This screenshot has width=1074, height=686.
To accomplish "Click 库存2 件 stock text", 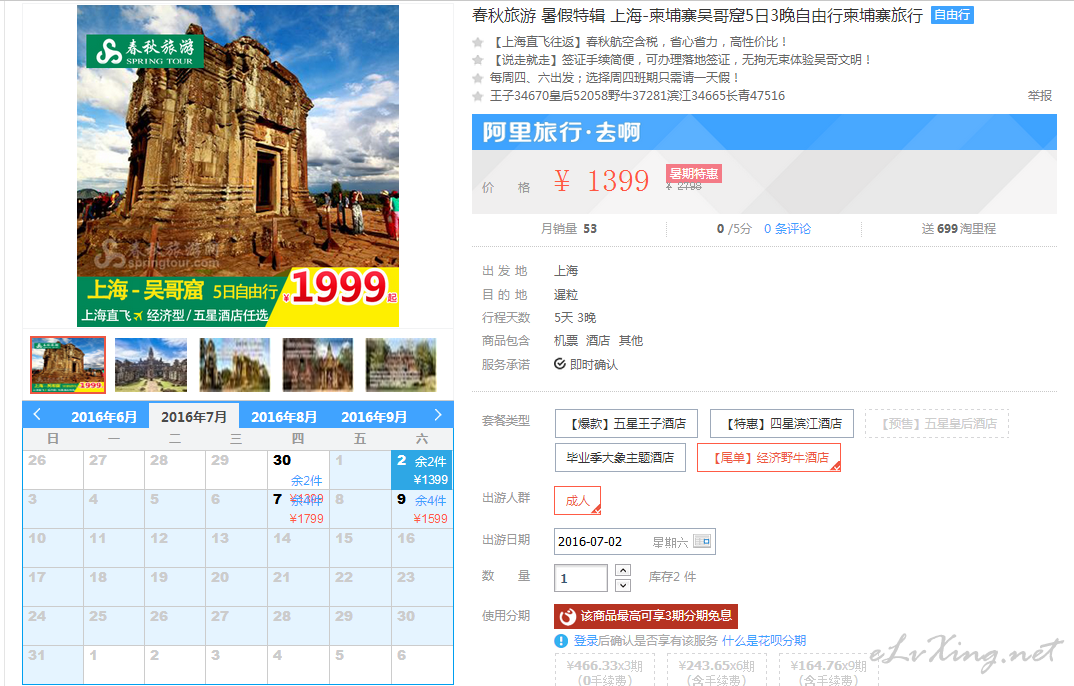I will [672, 577].
